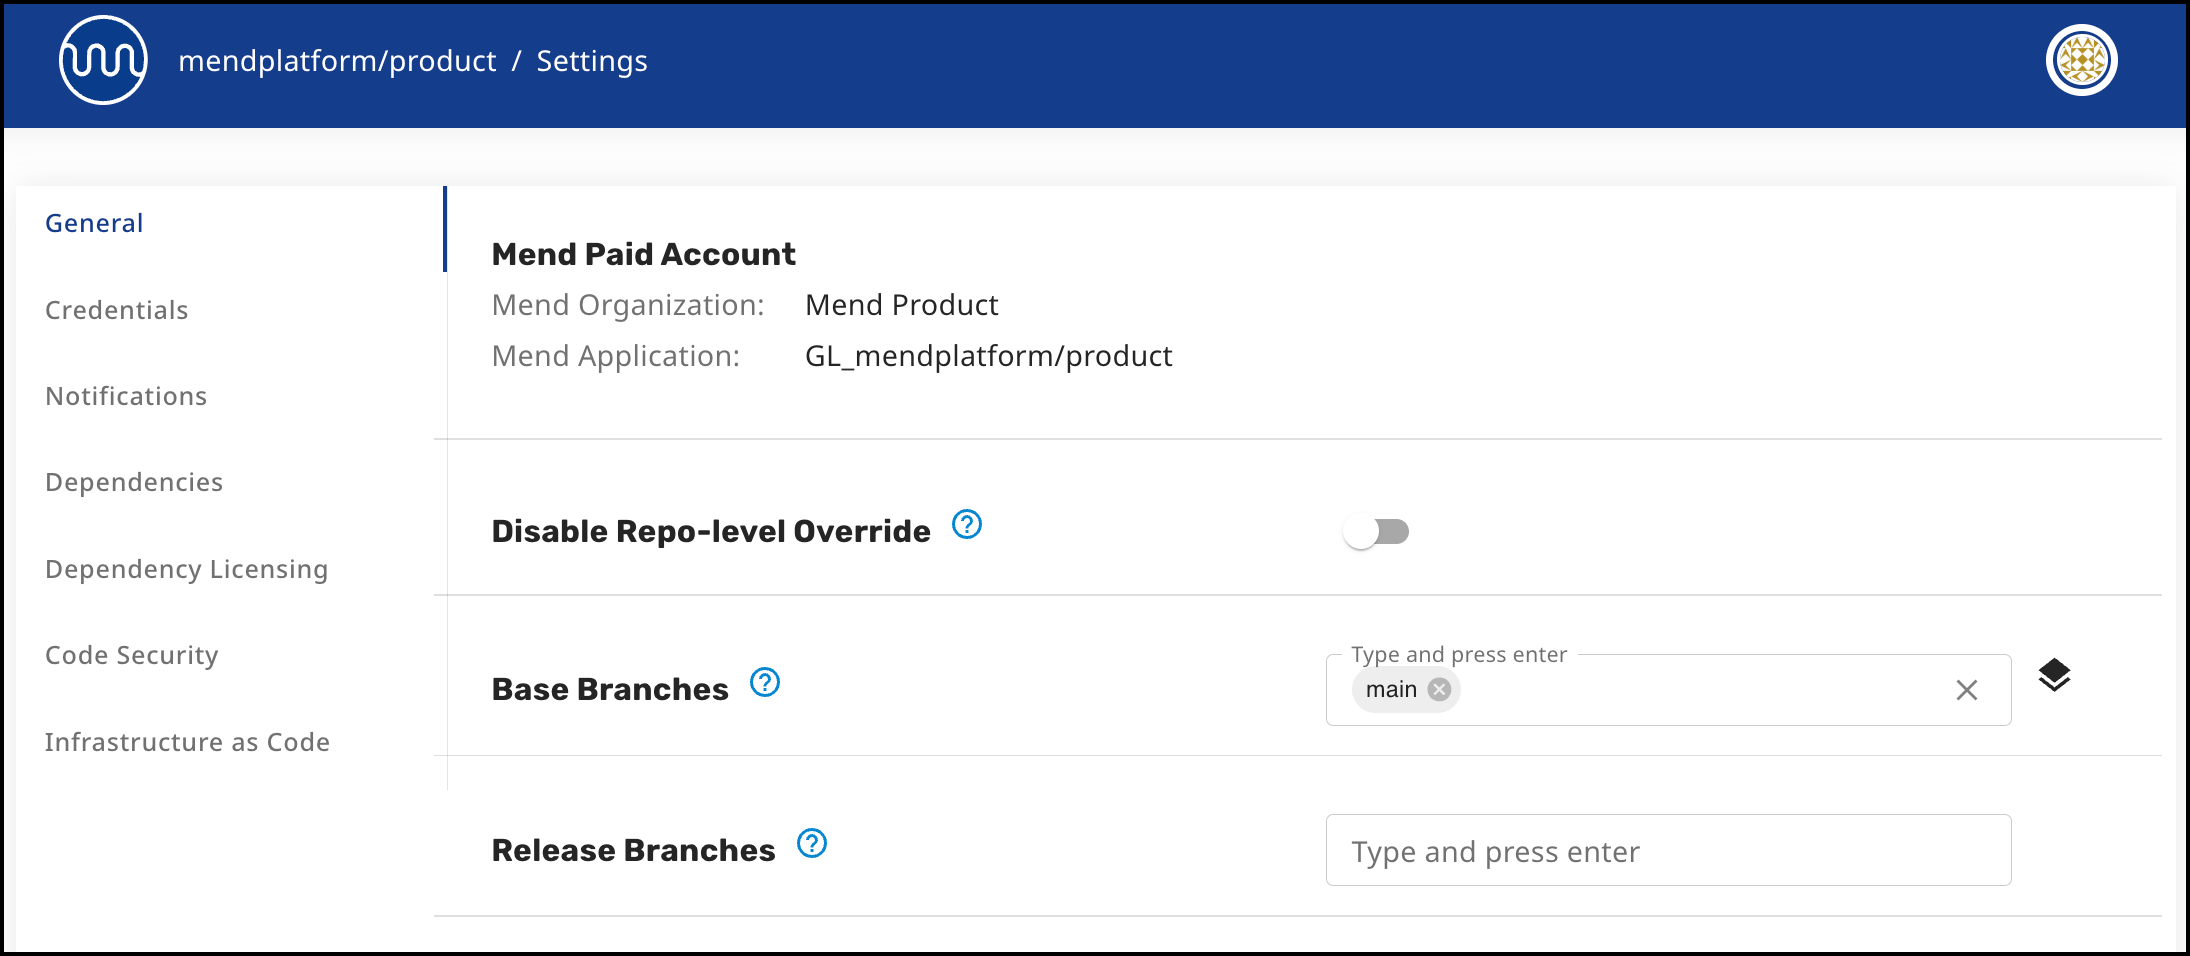The height and width of the screenshot is (956, 2190).
Task: Click the GL_mendplatform/product application value
Action: click(989, 356)
